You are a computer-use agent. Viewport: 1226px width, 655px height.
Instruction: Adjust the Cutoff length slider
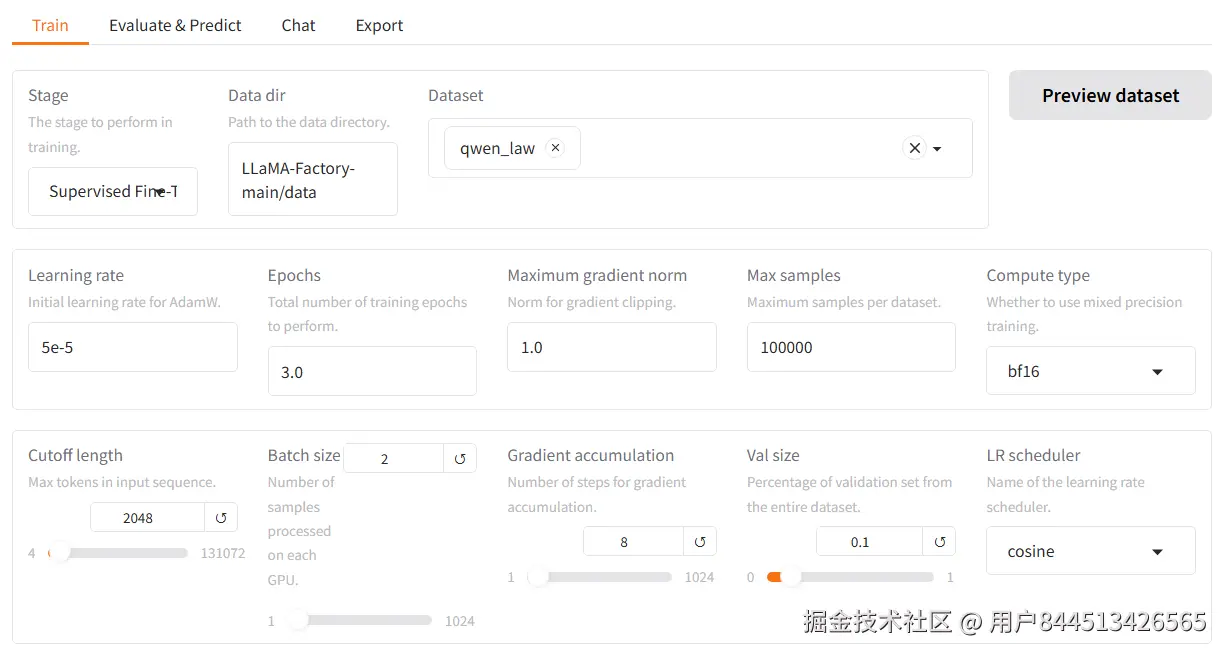(117, 552)
